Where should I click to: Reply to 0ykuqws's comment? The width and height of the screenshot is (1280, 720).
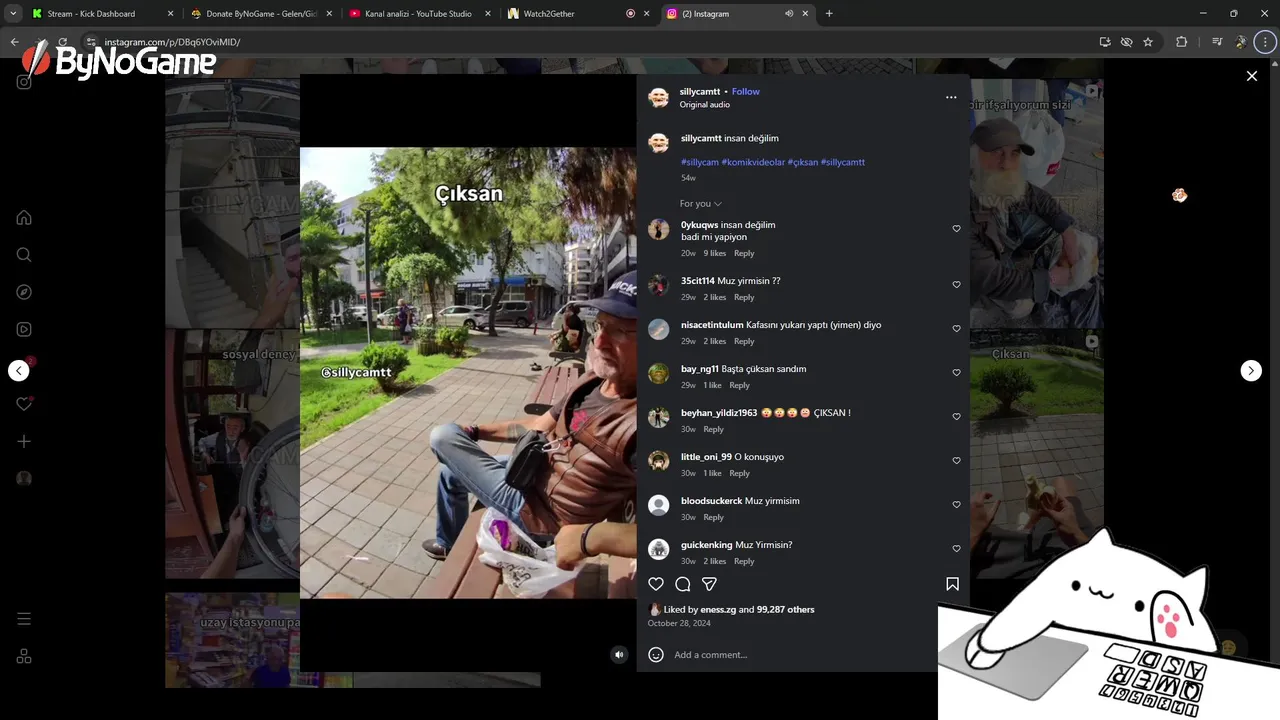[744, 253]
